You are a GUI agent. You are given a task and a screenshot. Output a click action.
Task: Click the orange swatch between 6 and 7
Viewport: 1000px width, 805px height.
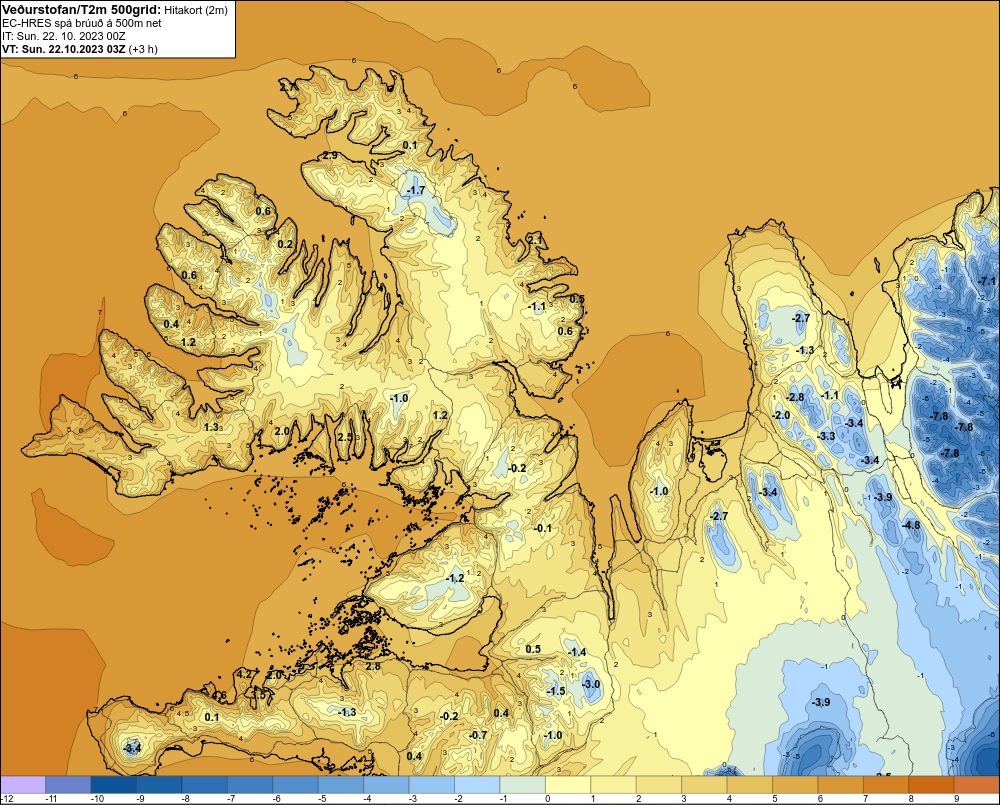pos(841,784)
